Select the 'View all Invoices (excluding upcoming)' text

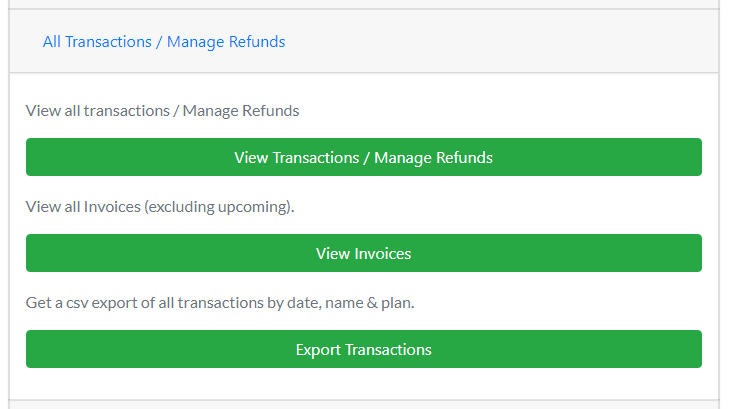click(x=160, y=207)
